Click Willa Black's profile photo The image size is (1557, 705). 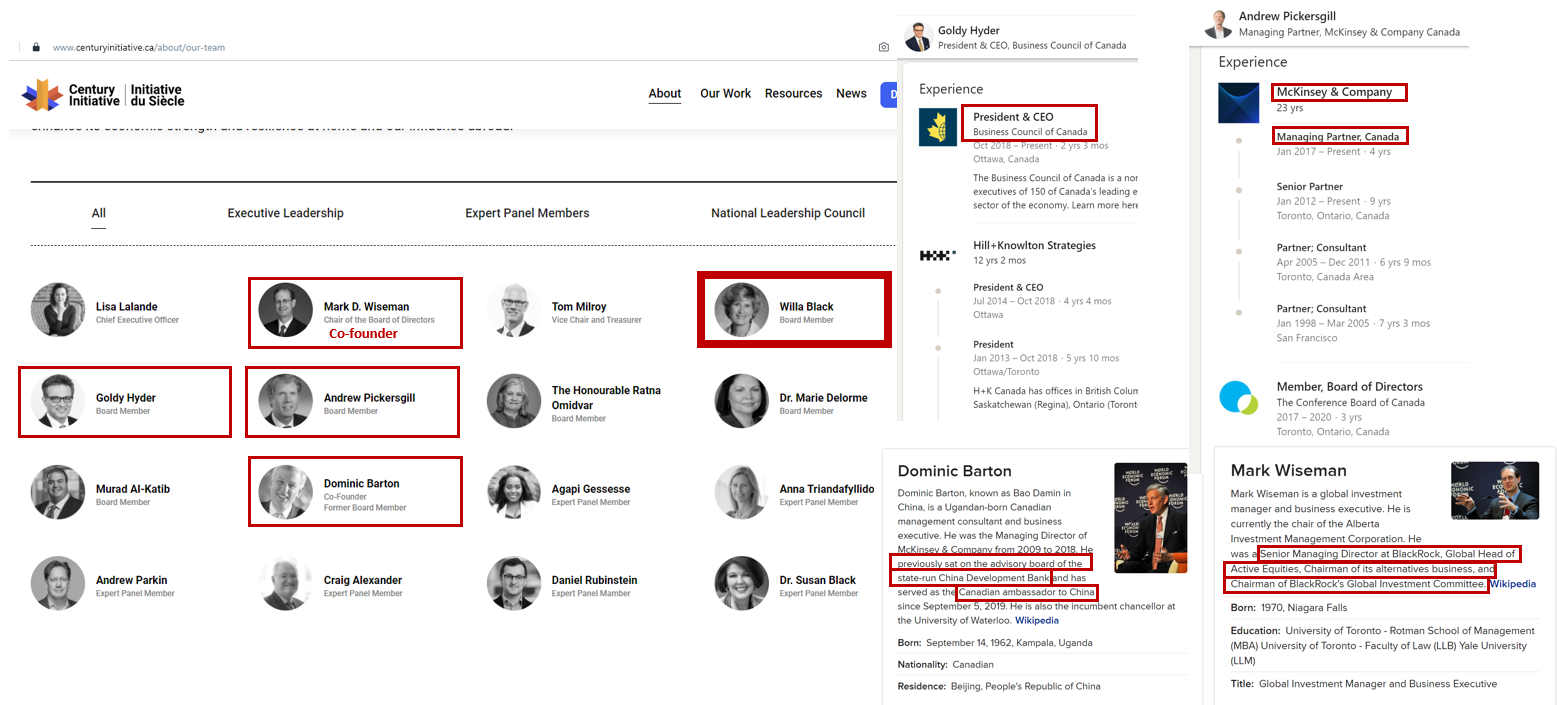742,310
